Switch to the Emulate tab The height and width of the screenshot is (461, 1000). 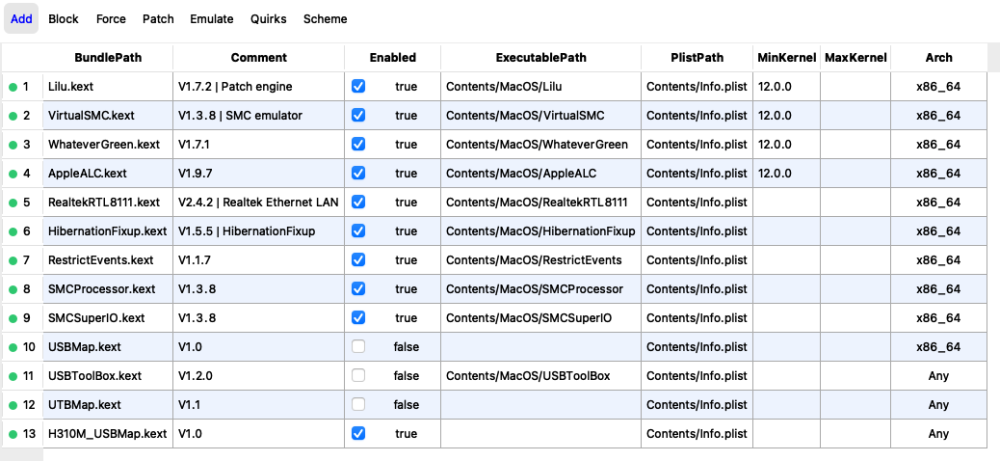pyautogui.click(x=212, y=18)
